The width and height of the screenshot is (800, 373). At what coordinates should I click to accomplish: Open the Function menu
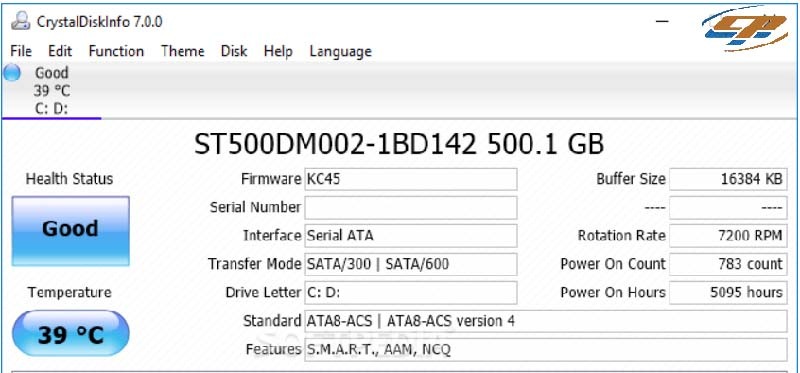pos(116,51)
